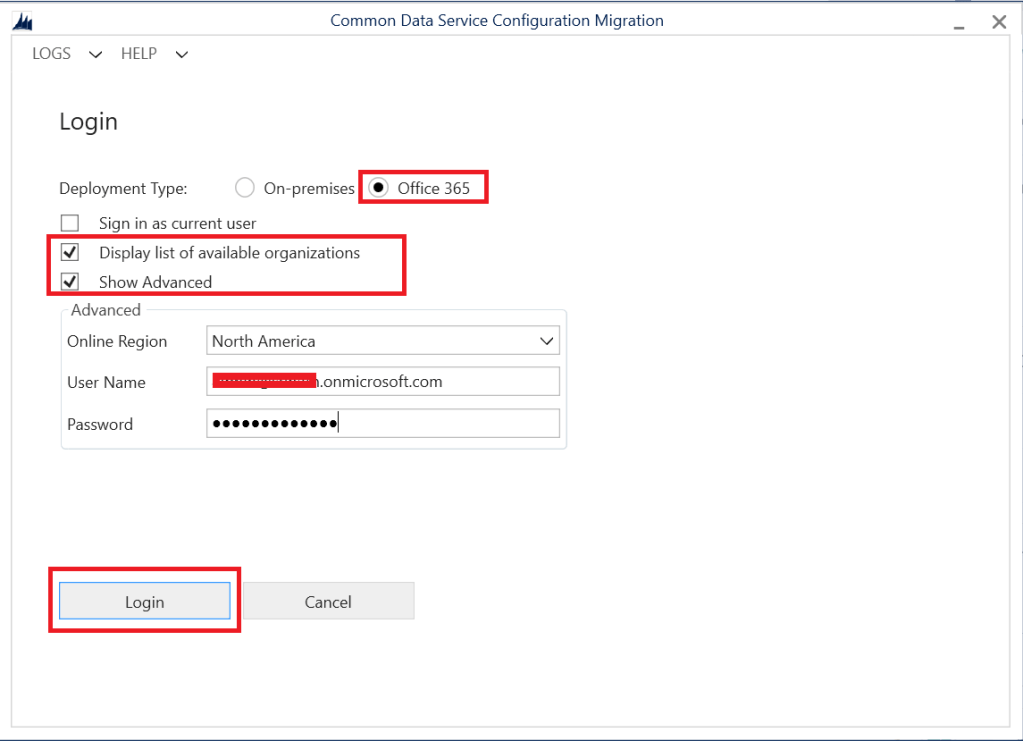Click the Advanced group box header
Viewport: 1023px width, 741px height.
coord(105,310)
